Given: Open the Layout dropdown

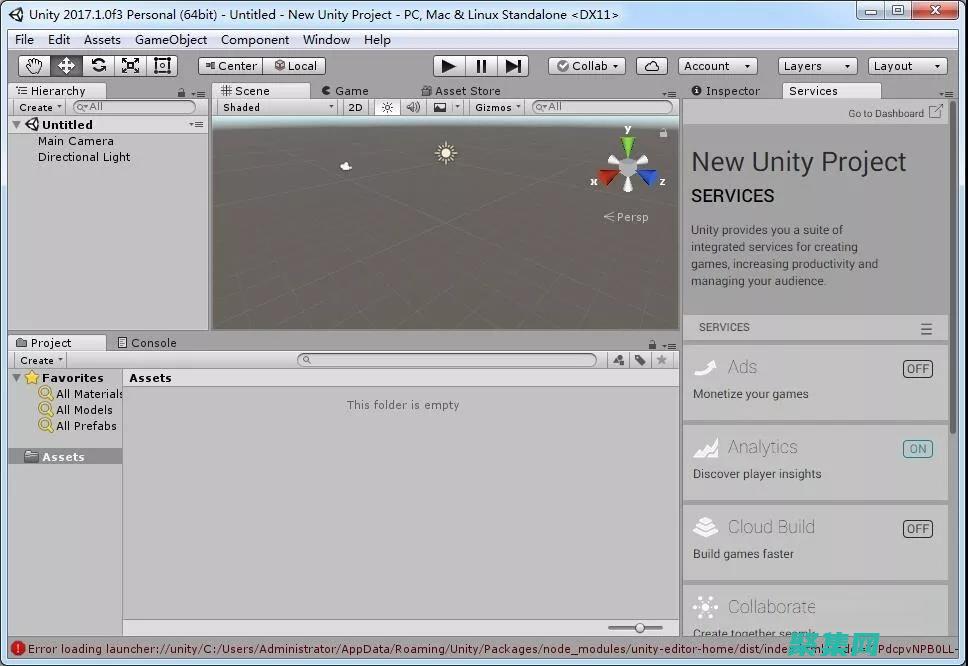Looking at the screenshot, I should pyautogui.click(x=906, y=65).
